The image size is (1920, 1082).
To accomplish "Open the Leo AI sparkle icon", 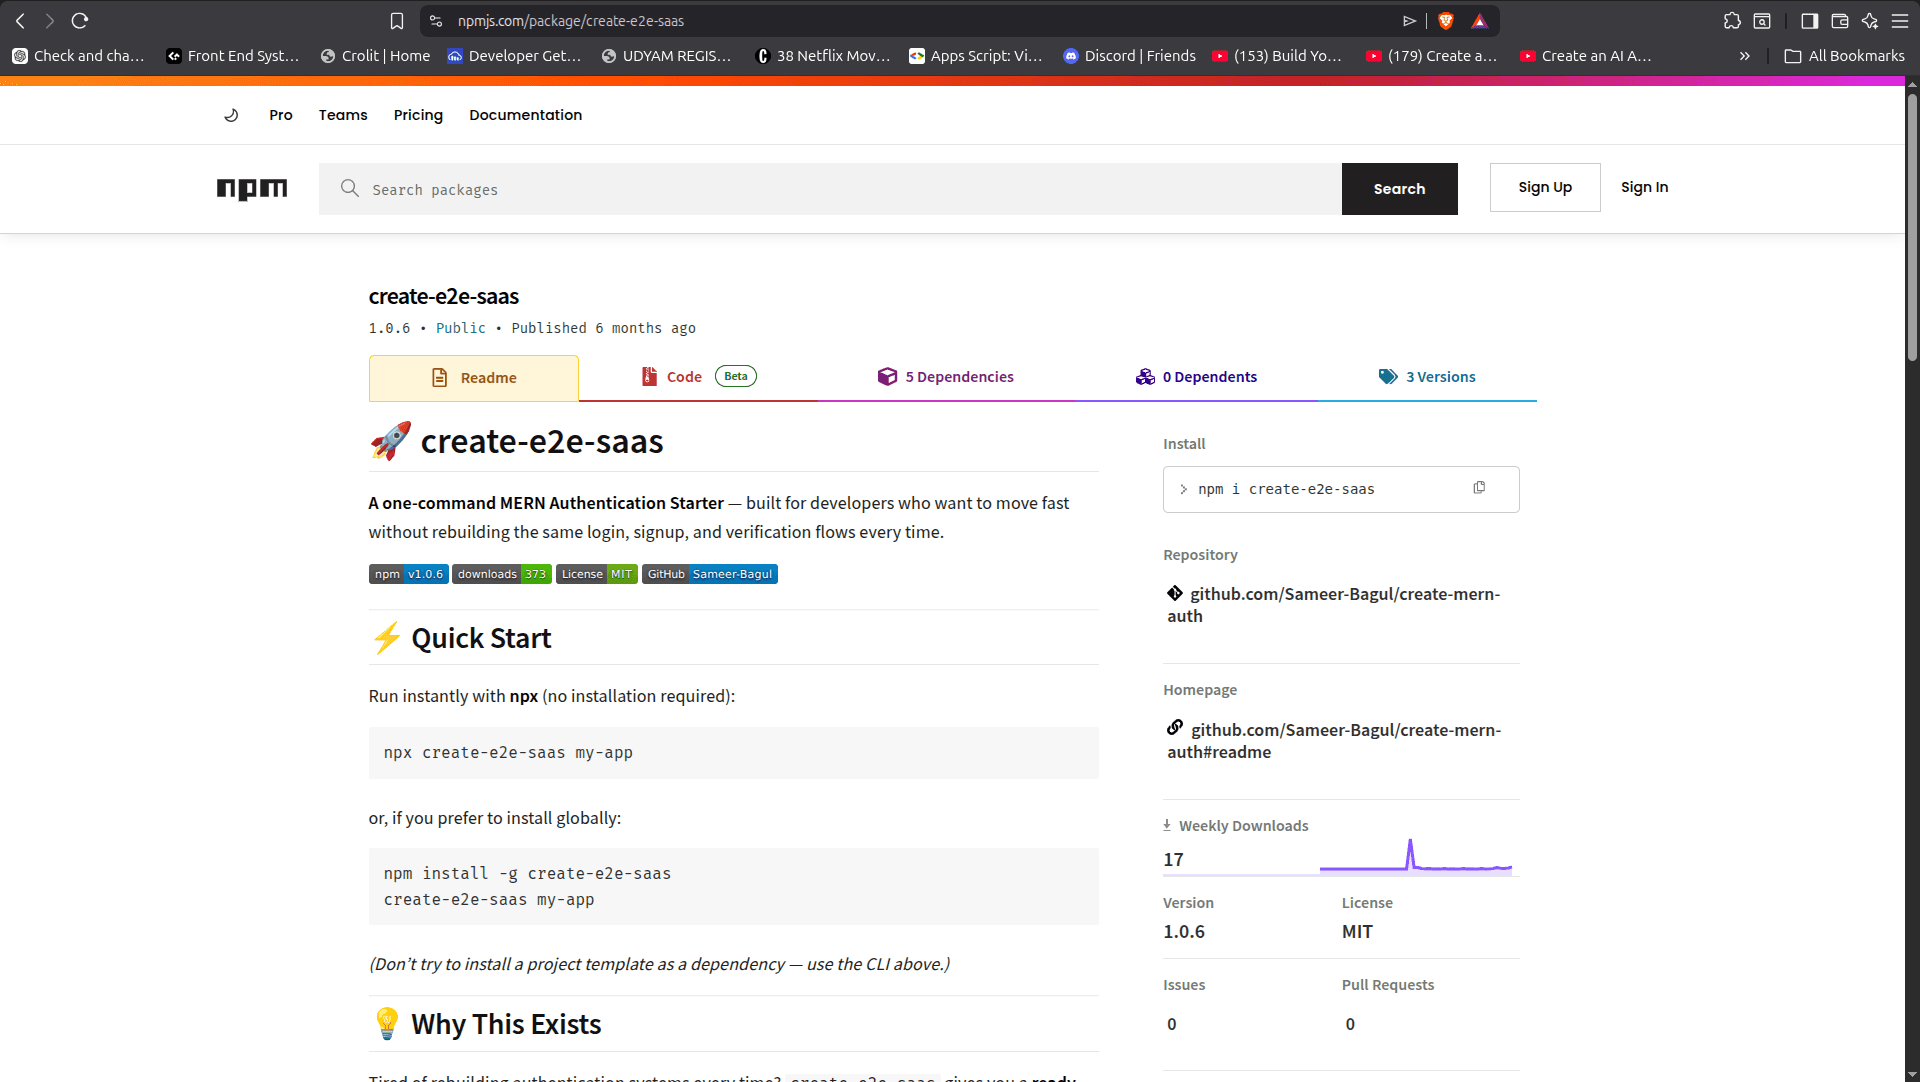I will pos(1869,21).
